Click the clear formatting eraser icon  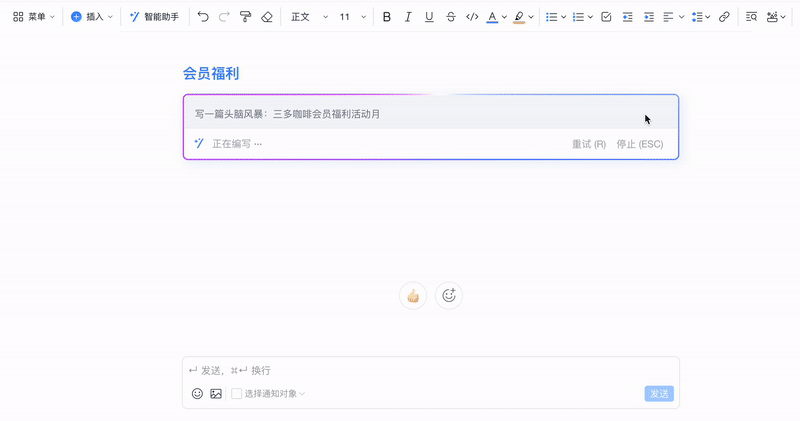266,17
